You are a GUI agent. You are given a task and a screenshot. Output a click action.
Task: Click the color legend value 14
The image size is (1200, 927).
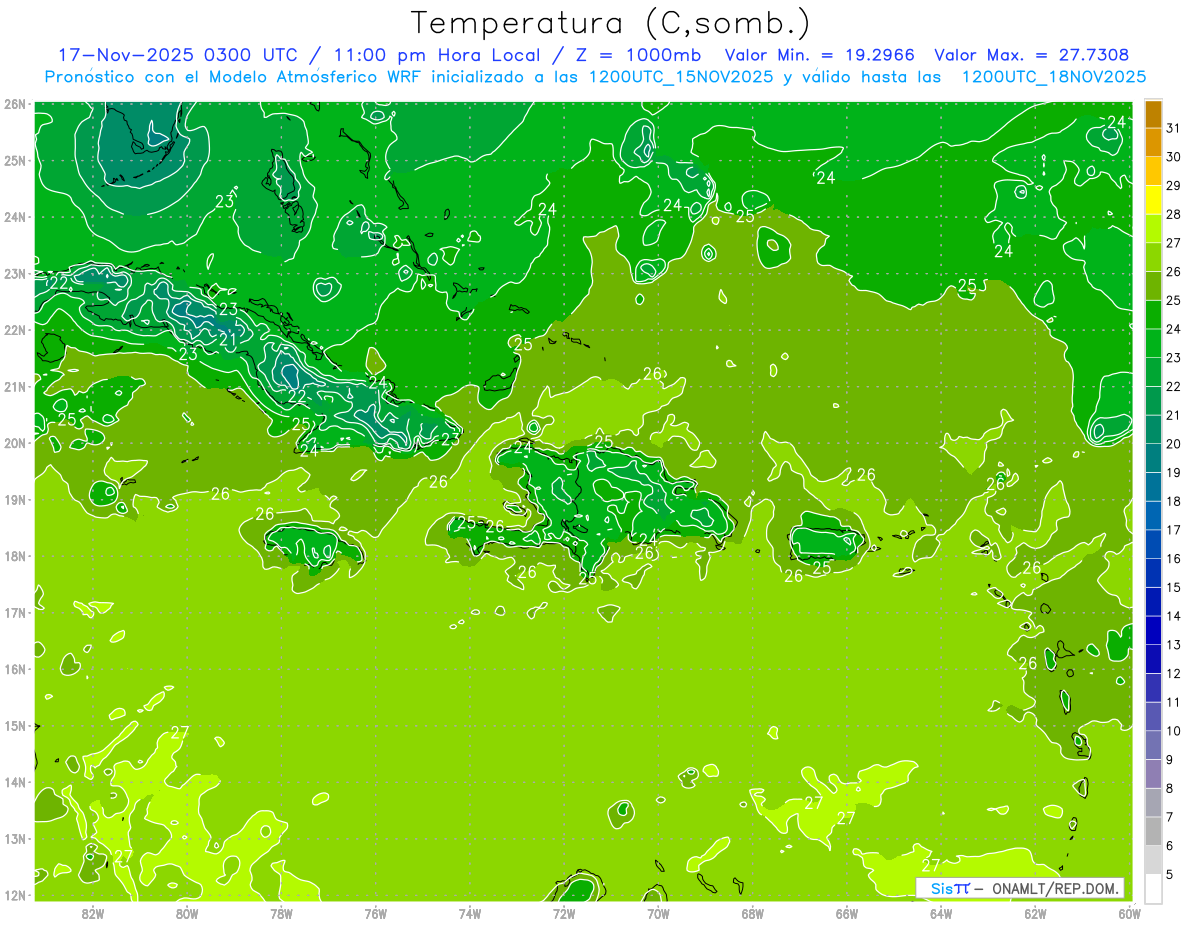[x=1173, y=616]
